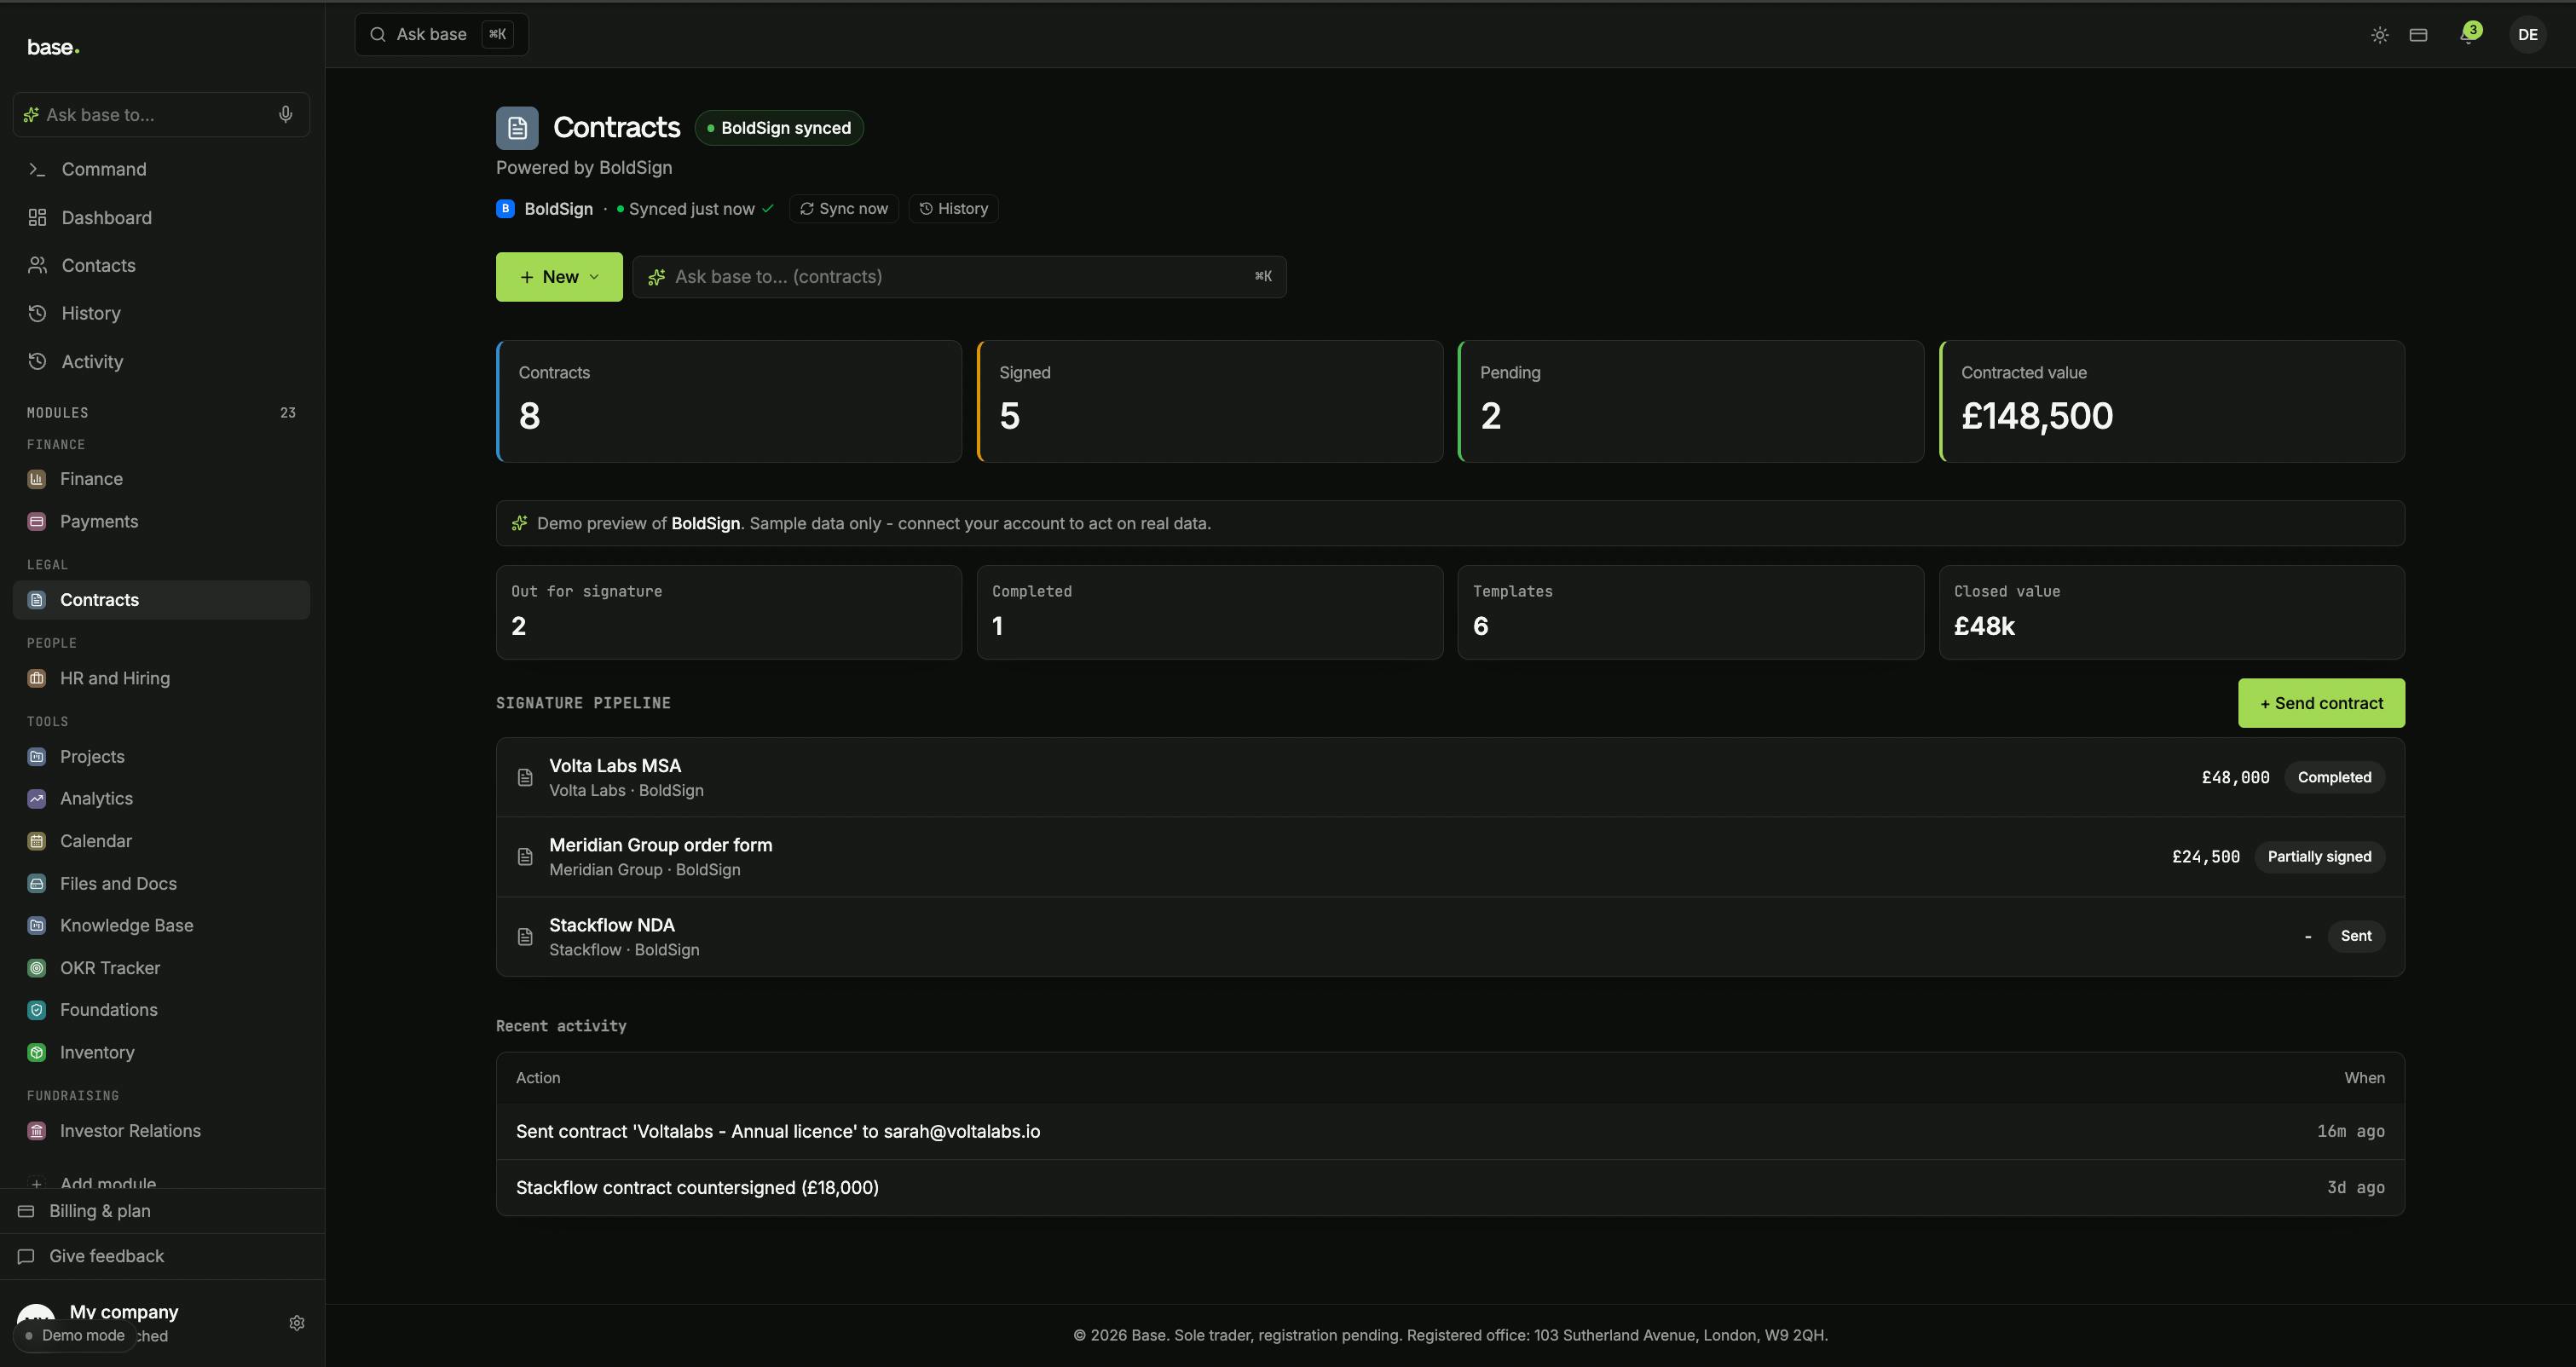2576x1367 pixels.
Task: Click the Contracts 8 stat card
Action: click(x=729, y=401)
